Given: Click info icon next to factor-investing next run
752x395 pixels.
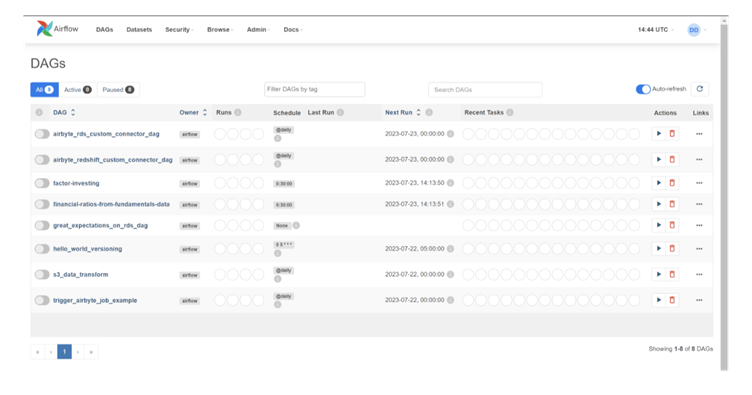Looking at the screenshot, I should 450,183.
